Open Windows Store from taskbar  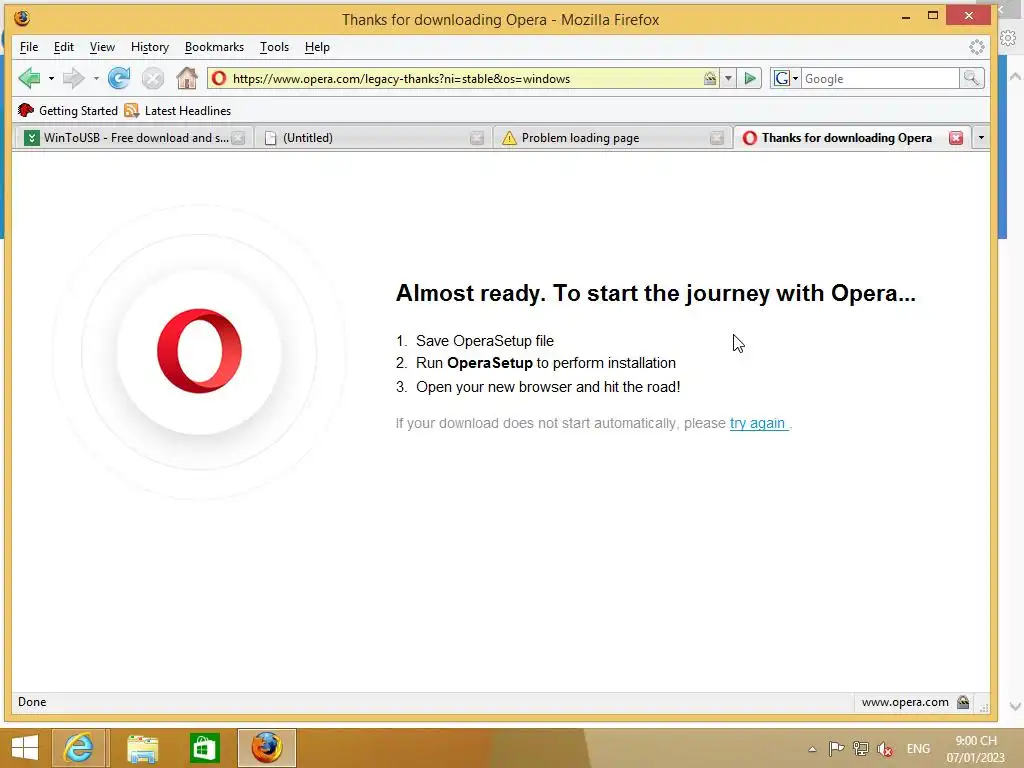point(204,748)
